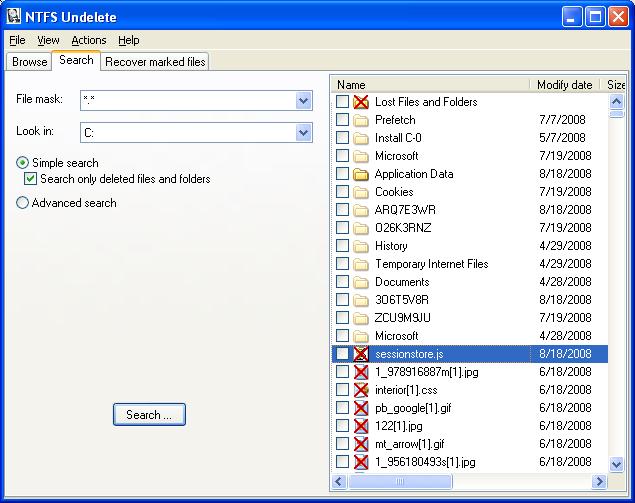
Task: Select the Advanced search radio button
Action: tap(22, 202)
